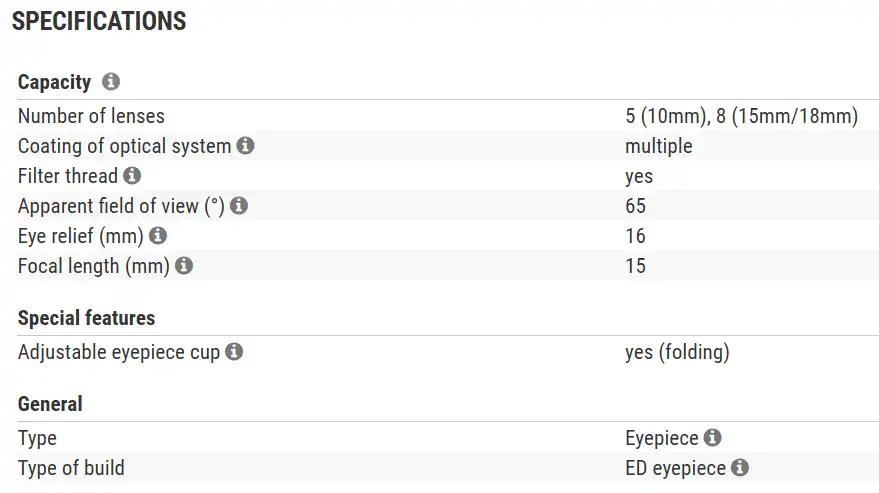The height and width of the screenshot is (493, 879).
Task: Click info icon next to ED eyepiece
Action: pyautogui.click(x=740, y=468)
